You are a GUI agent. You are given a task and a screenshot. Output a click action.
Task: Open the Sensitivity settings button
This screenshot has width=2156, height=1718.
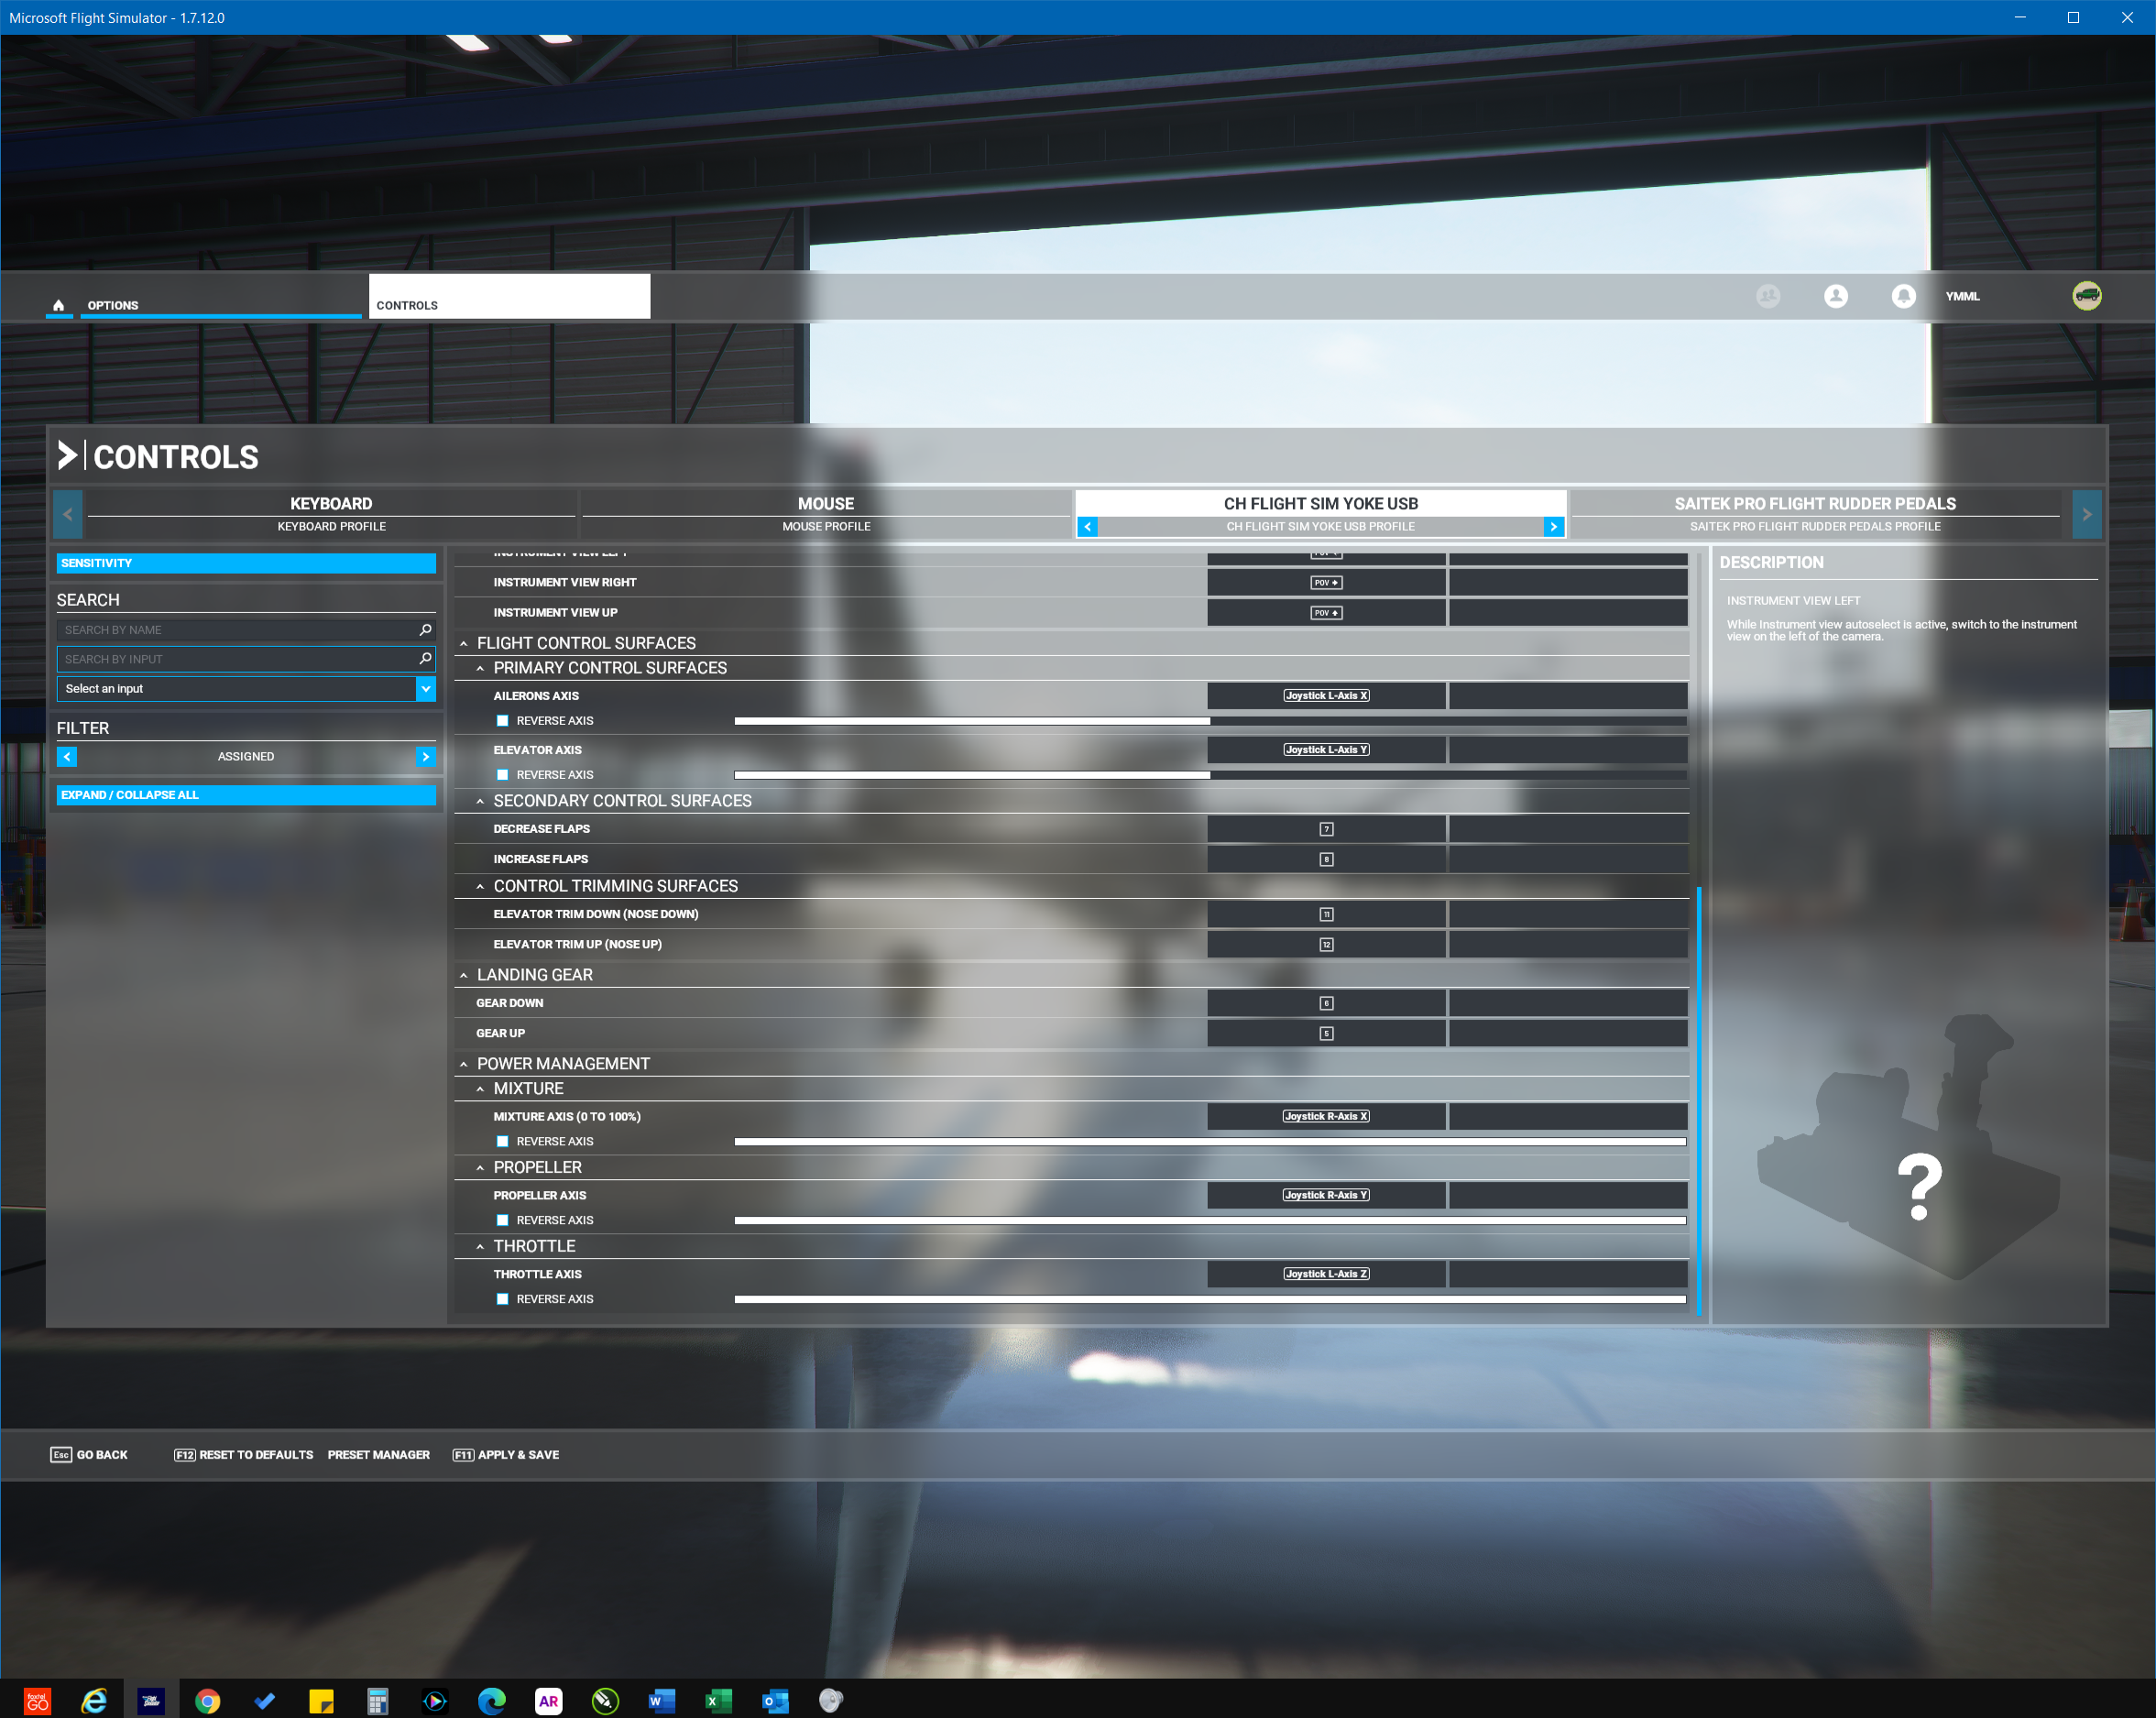tap(246, 563)
